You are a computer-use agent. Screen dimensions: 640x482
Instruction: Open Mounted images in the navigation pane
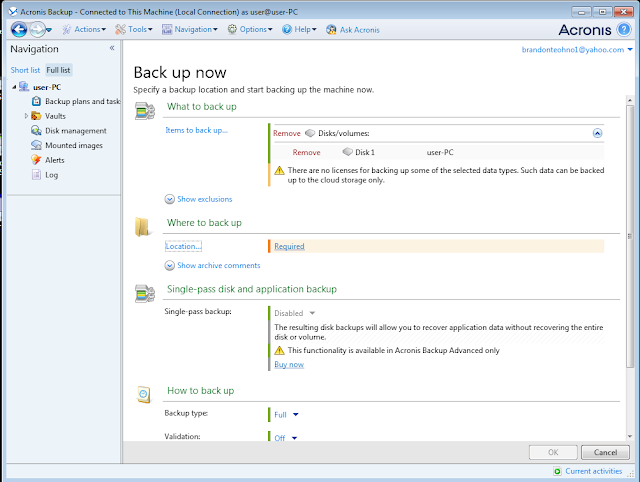click(67, 145)
